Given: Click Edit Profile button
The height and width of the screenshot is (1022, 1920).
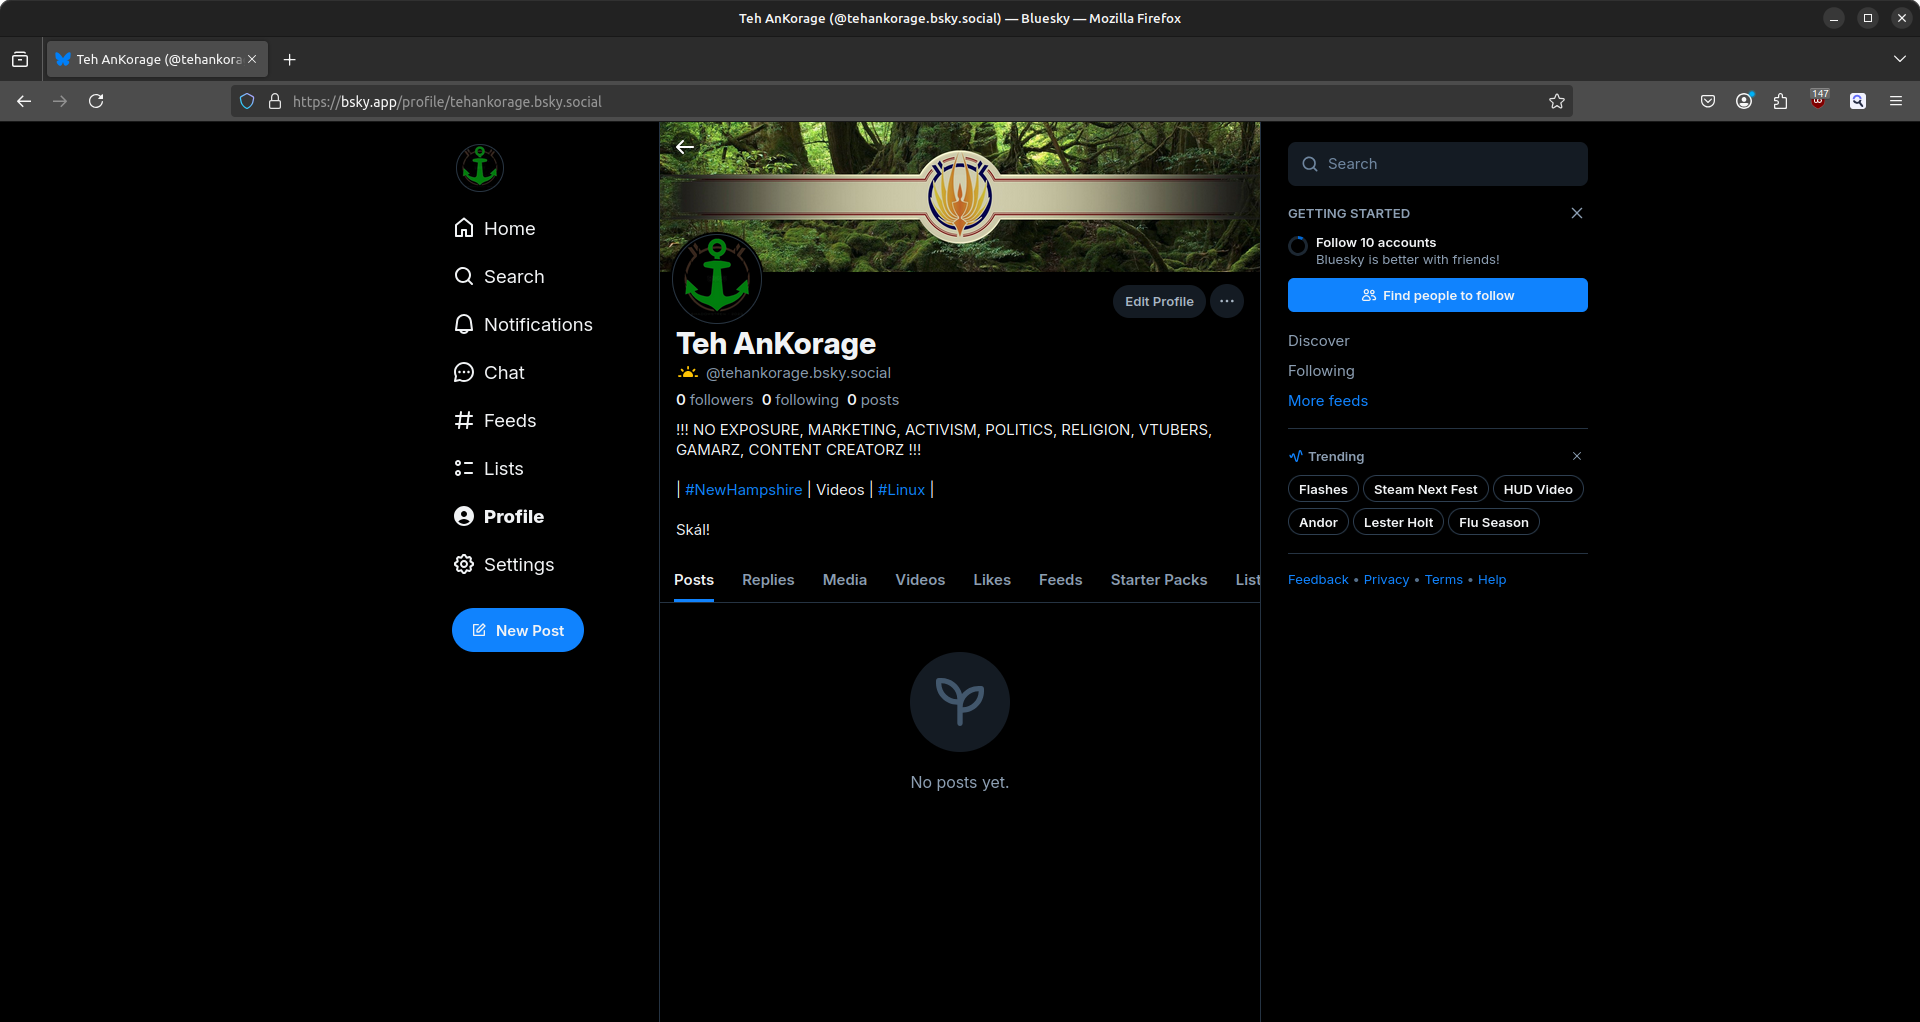Looking at the screenshot, I should coord(1159,301).
